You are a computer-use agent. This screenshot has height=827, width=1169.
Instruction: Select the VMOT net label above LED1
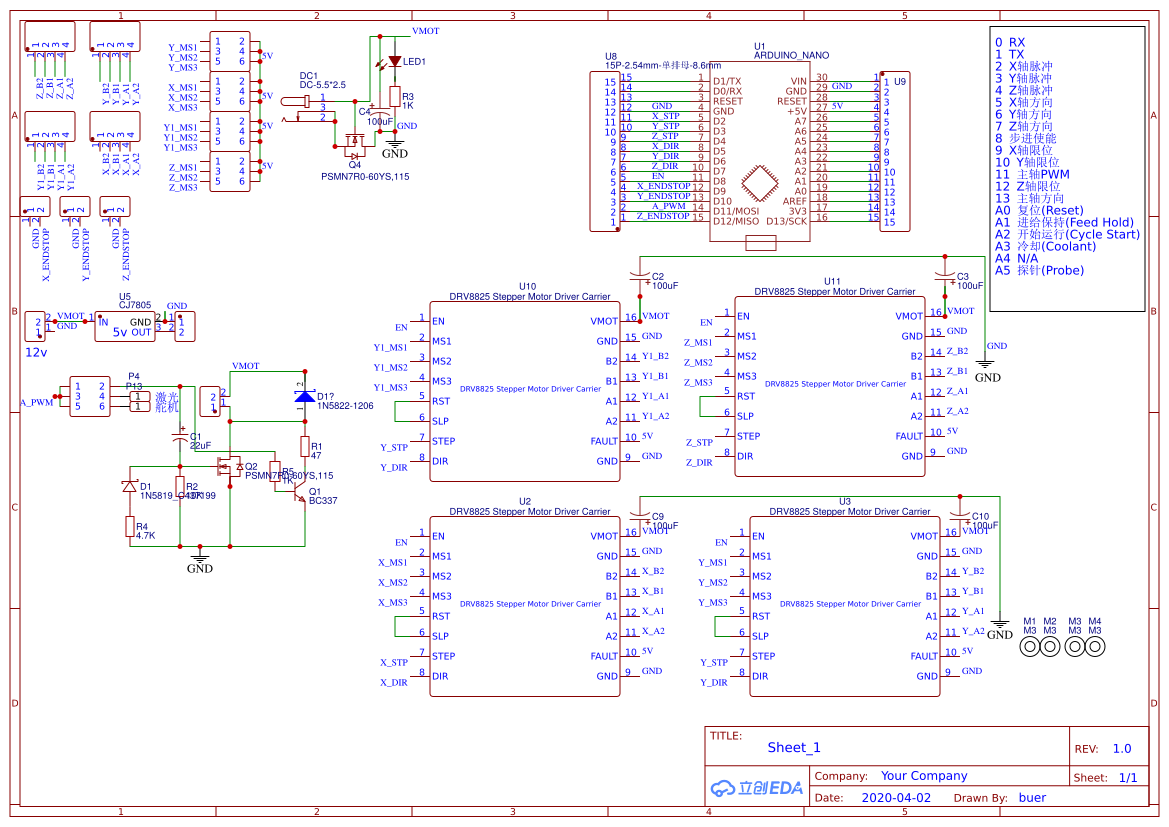pos(426,31)
